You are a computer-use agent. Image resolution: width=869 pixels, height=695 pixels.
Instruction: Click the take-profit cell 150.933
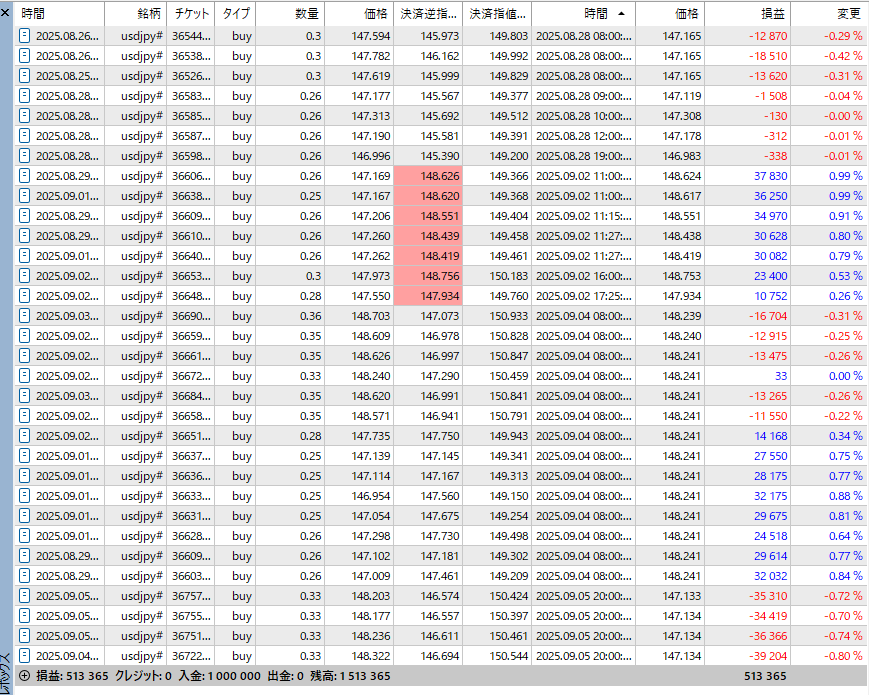click(x=497, y=316)
